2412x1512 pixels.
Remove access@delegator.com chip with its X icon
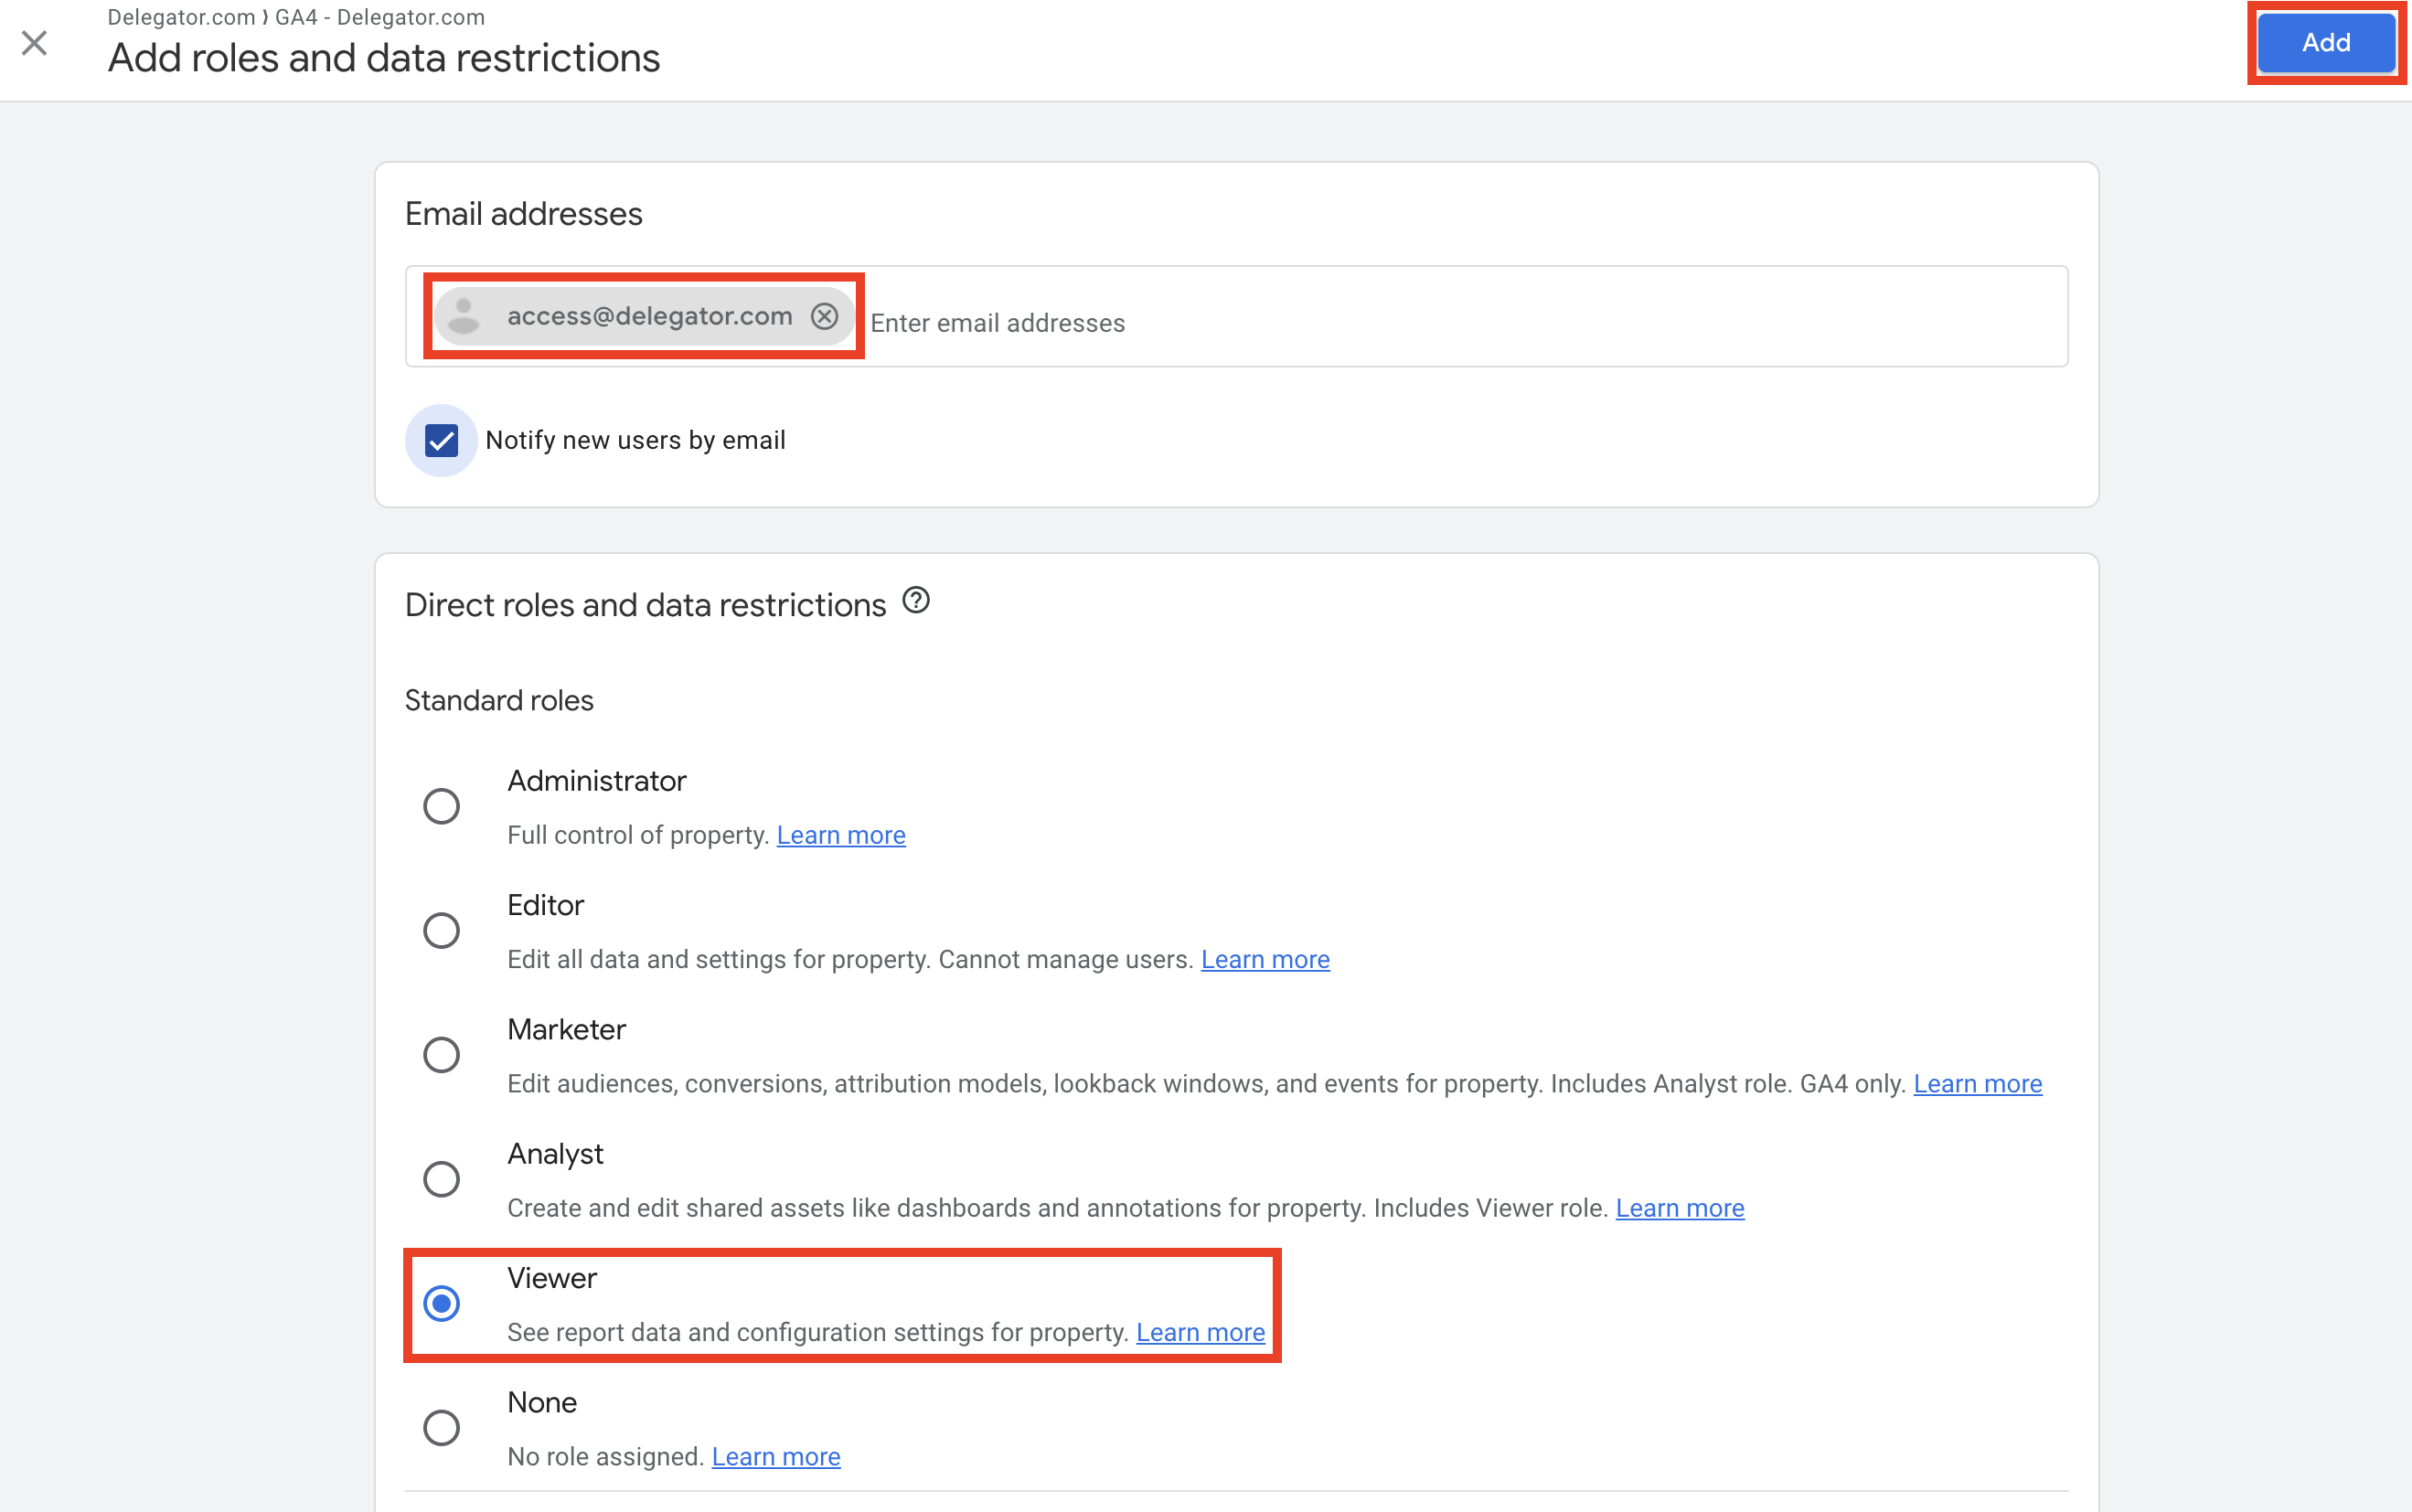[x=824, y=316]
